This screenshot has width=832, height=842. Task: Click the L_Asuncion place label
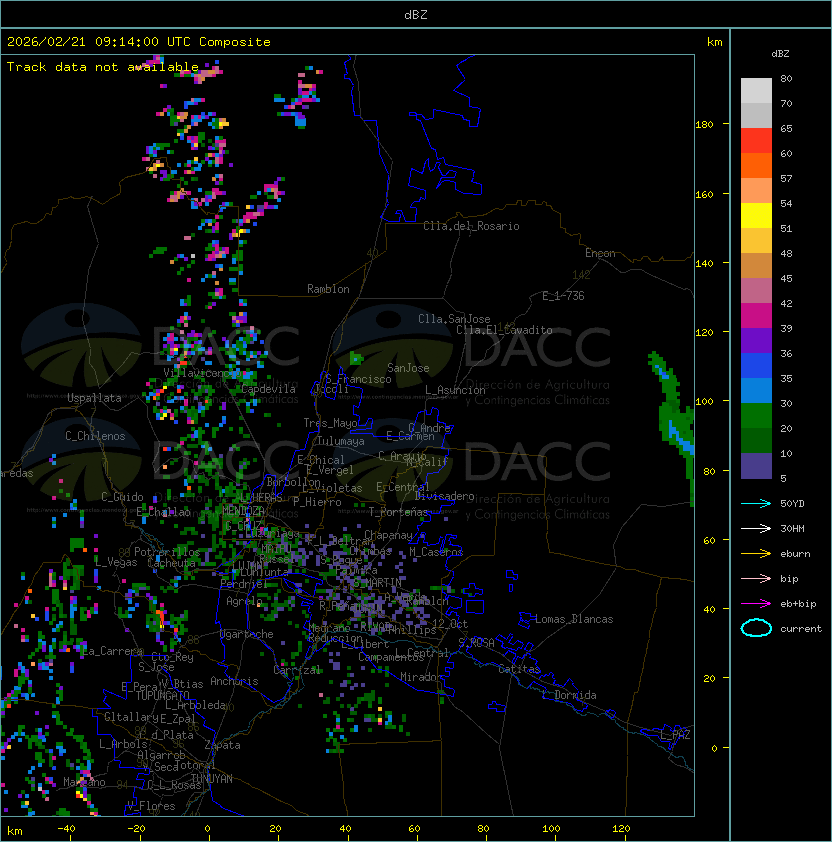[x=455, y=390]
